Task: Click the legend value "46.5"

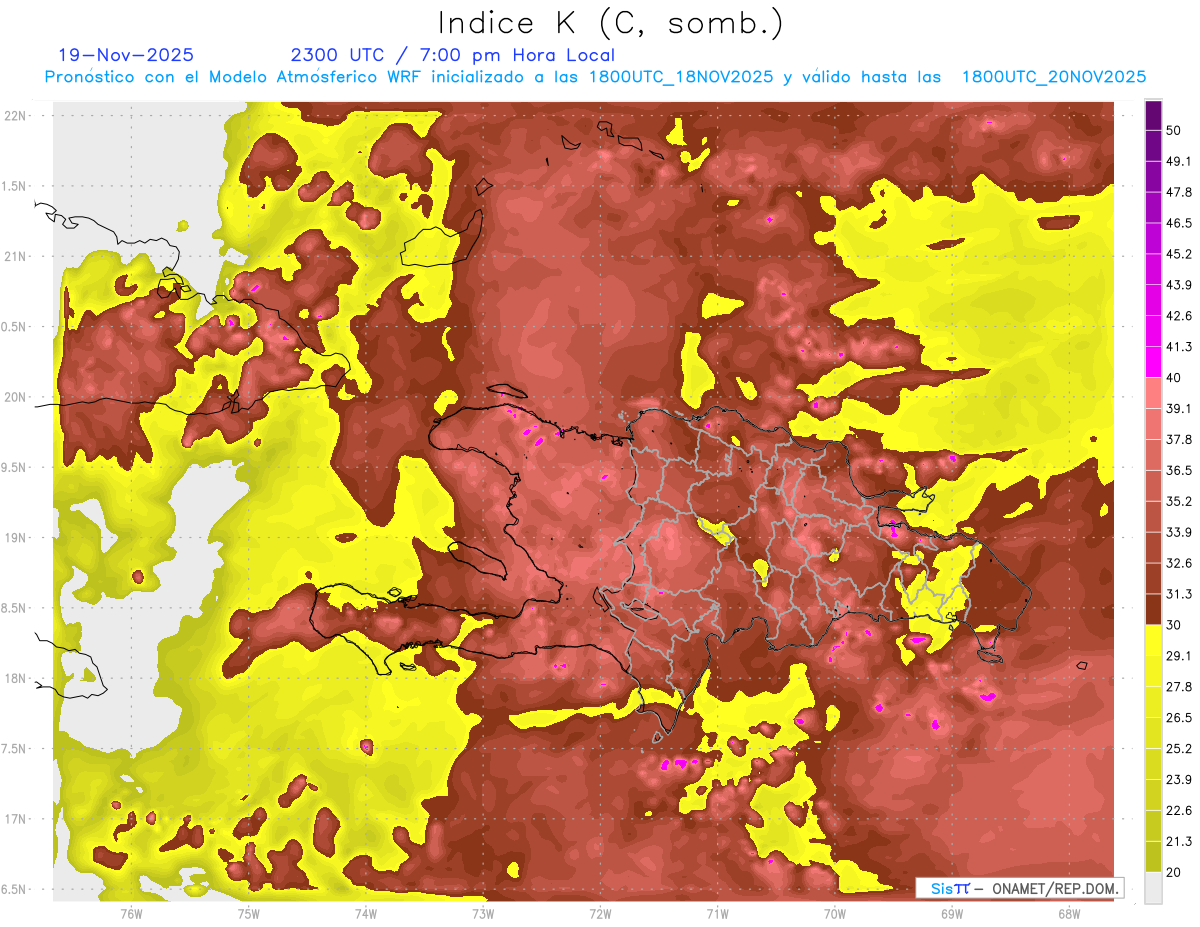Action: [x=1179, y=223]
